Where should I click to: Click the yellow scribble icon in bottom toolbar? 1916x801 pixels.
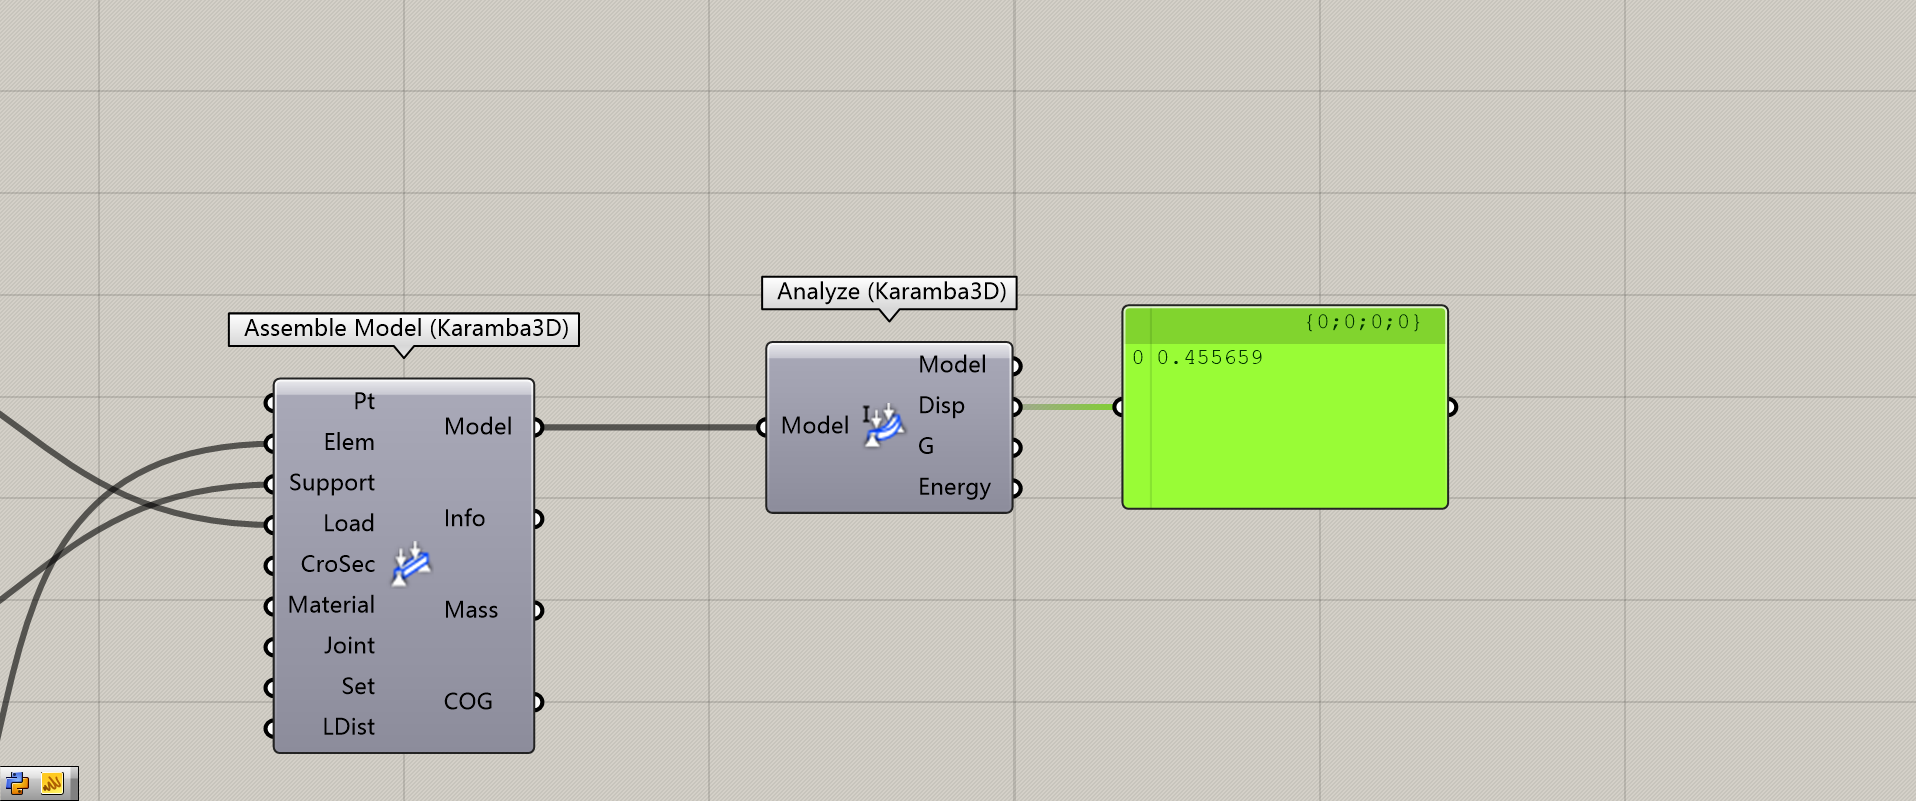coord(52,784)
